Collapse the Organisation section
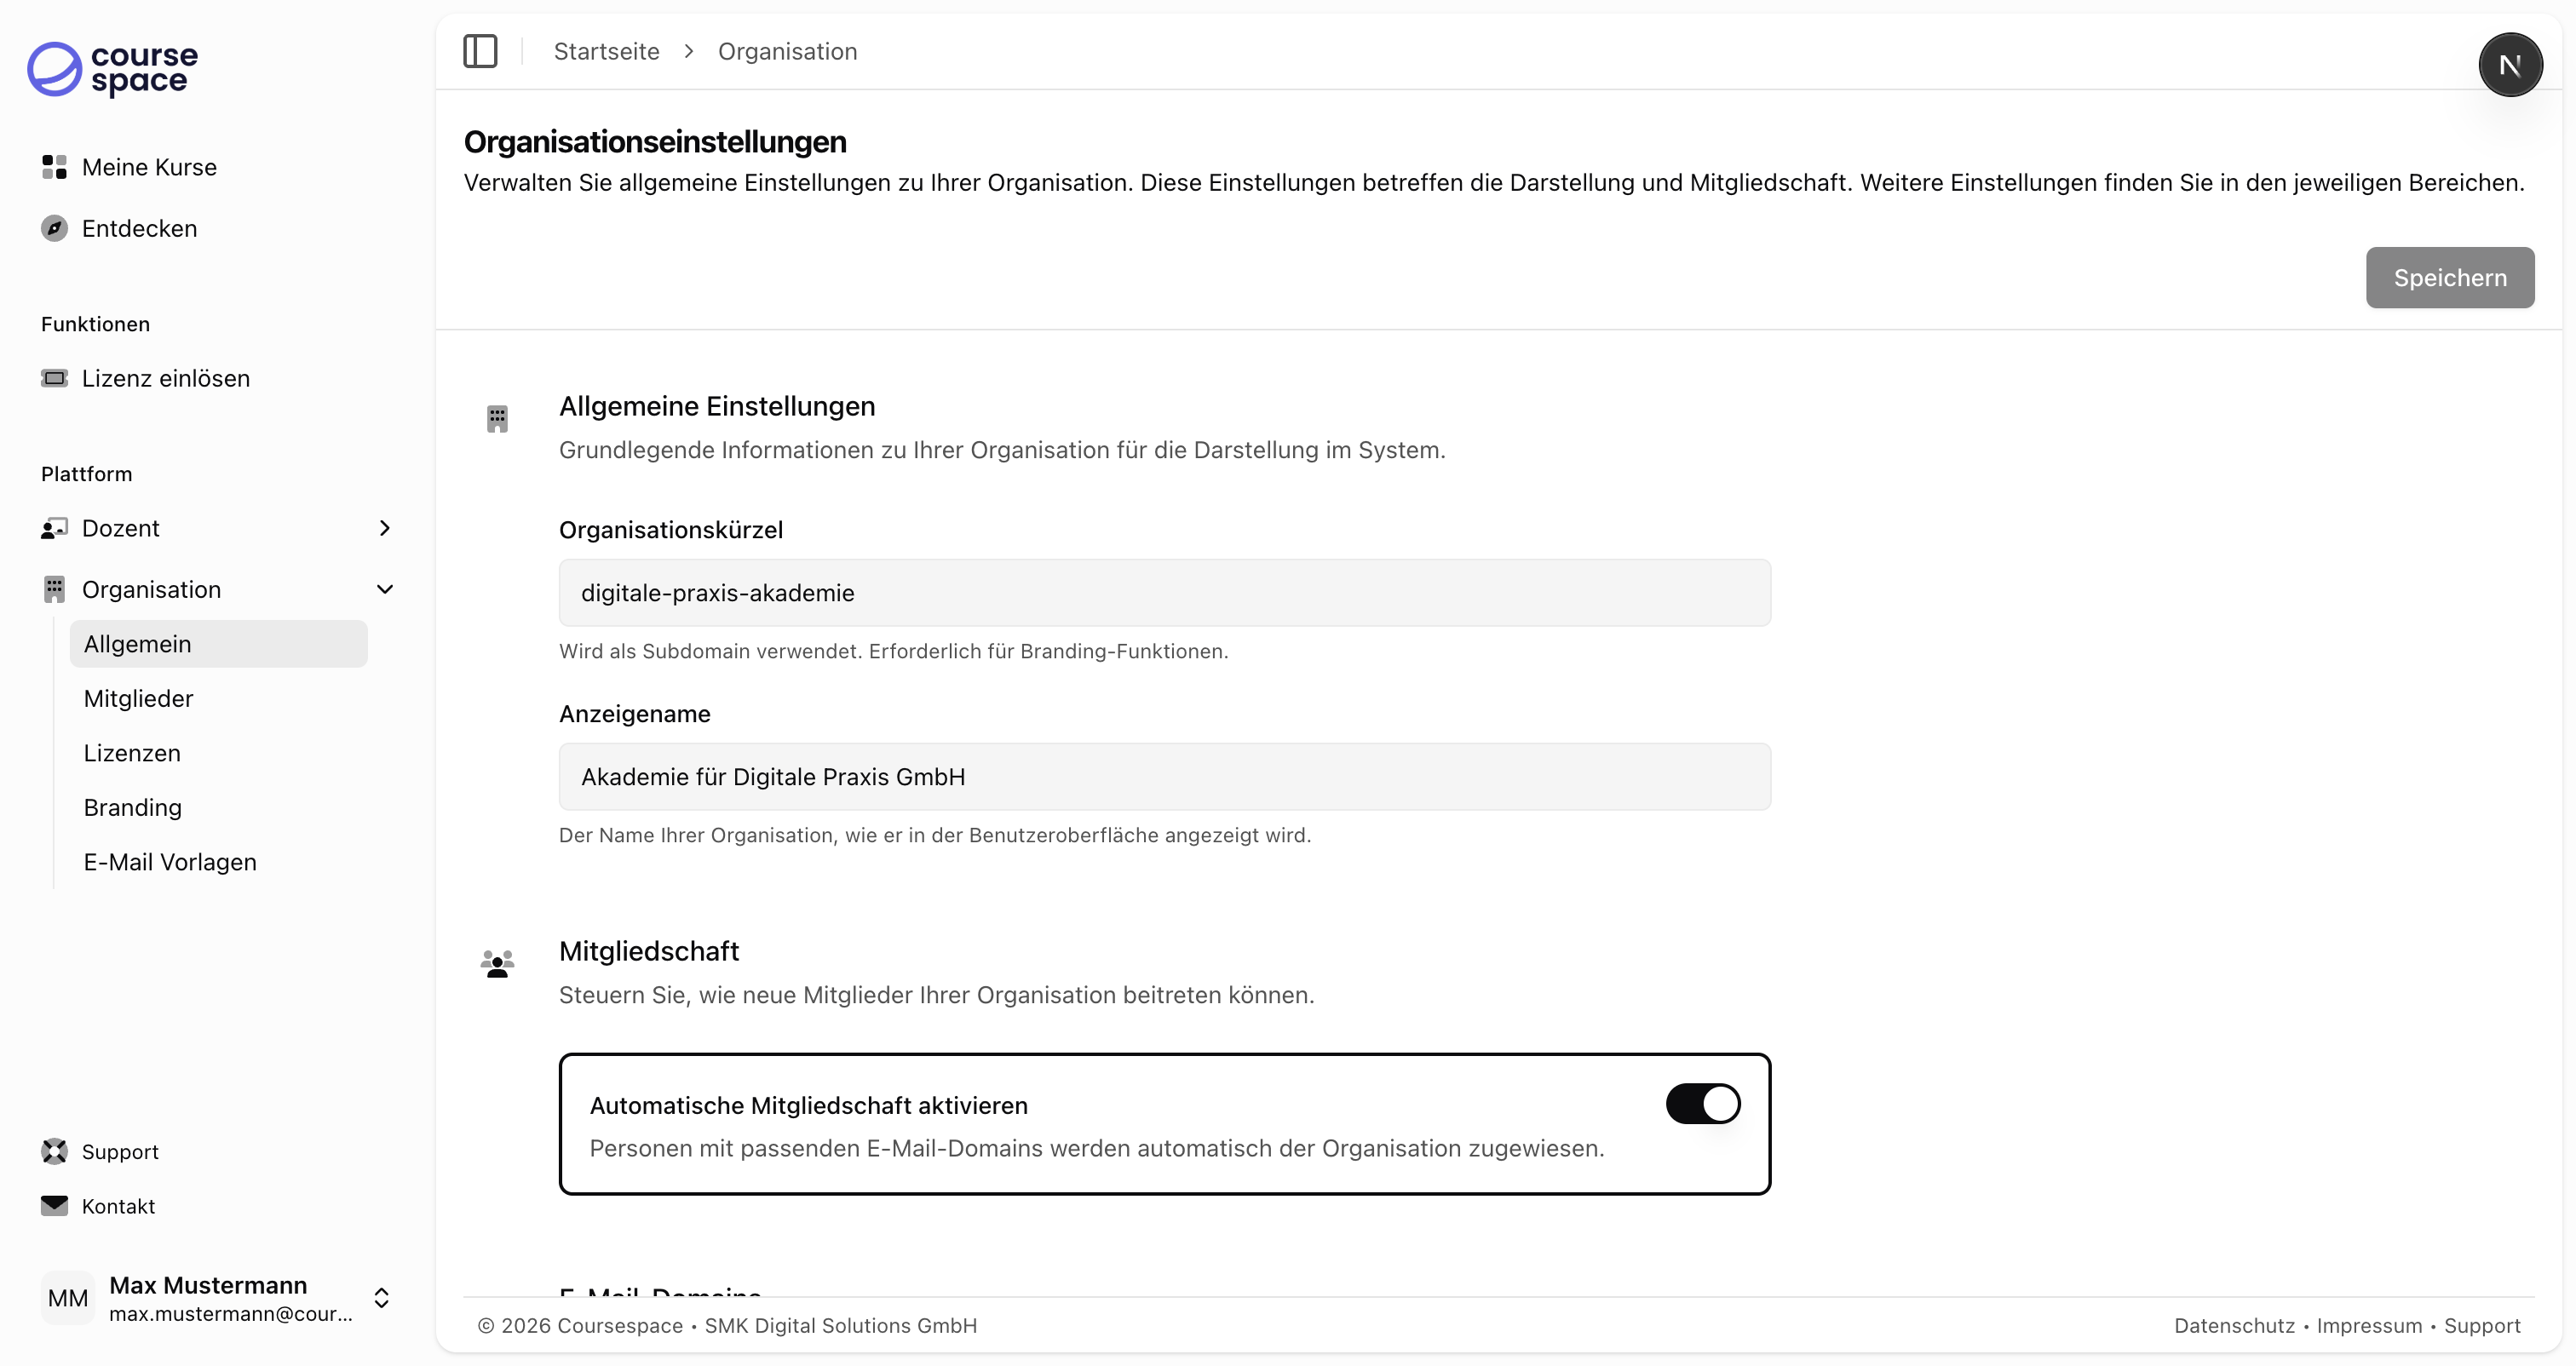This screenshot has height=1366, width=2576. pos(386,589)
